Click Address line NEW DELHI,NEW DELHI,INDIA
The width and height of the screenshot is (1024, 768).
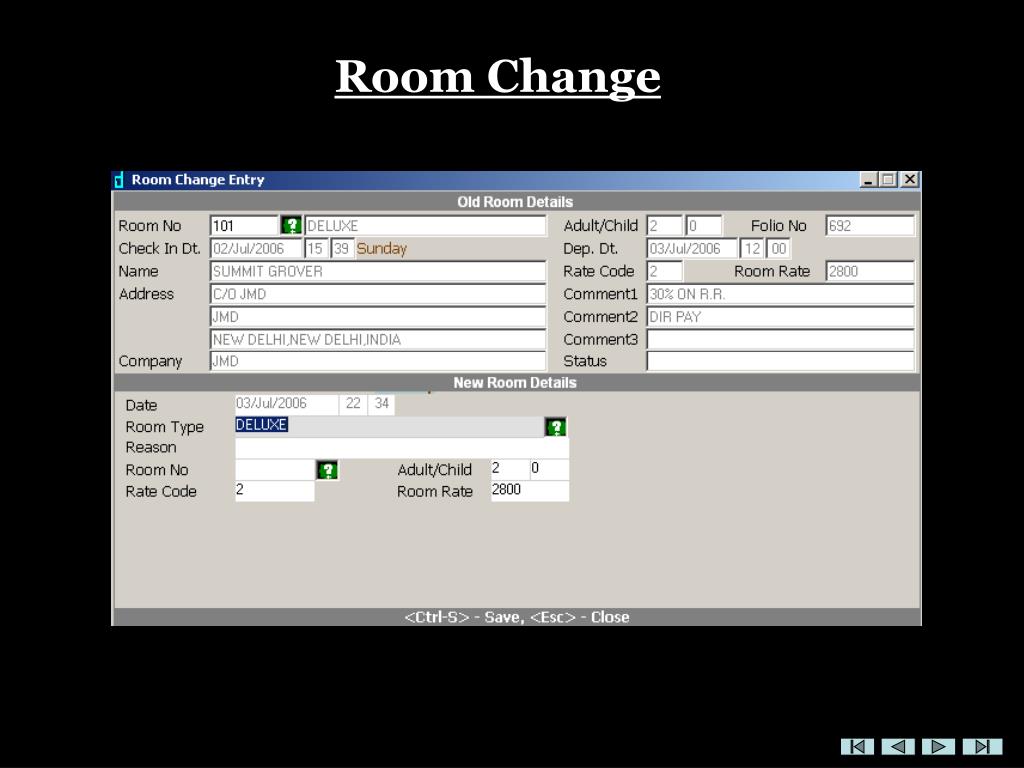(377, 339)
